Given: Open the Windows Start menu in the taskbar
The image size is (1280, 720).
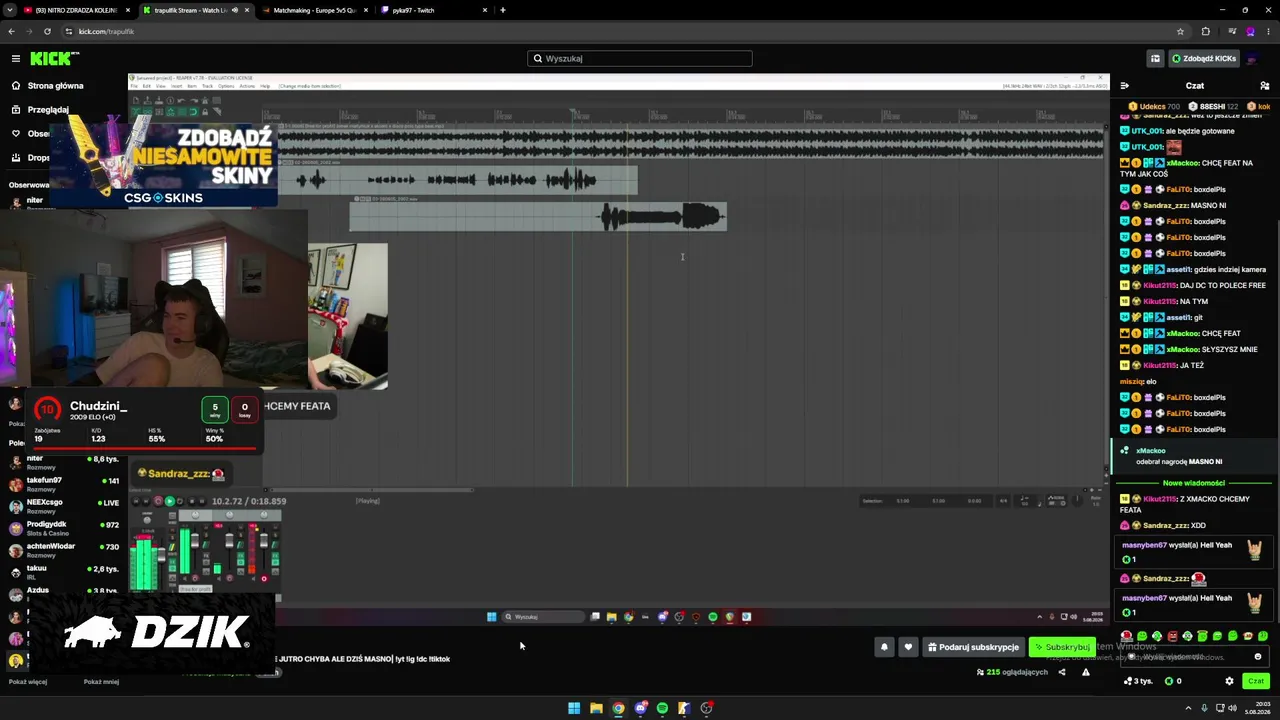Looking at the screenshot, I should (x=574, y=708).
